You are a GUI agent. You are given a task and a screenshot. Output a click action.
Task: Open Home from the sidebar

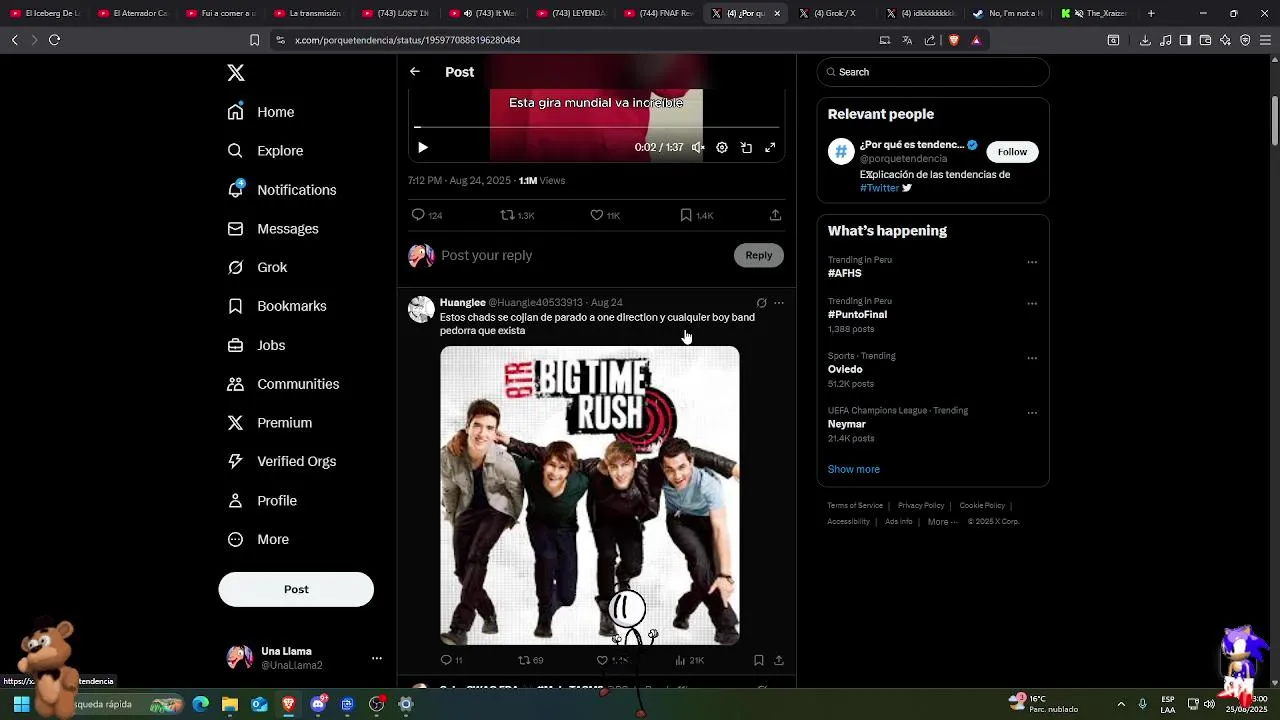[x=261, y=112]
